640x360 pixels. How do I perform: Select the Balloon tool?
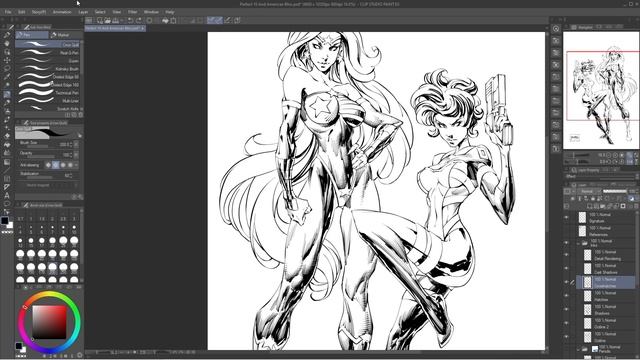pos(7,204)
